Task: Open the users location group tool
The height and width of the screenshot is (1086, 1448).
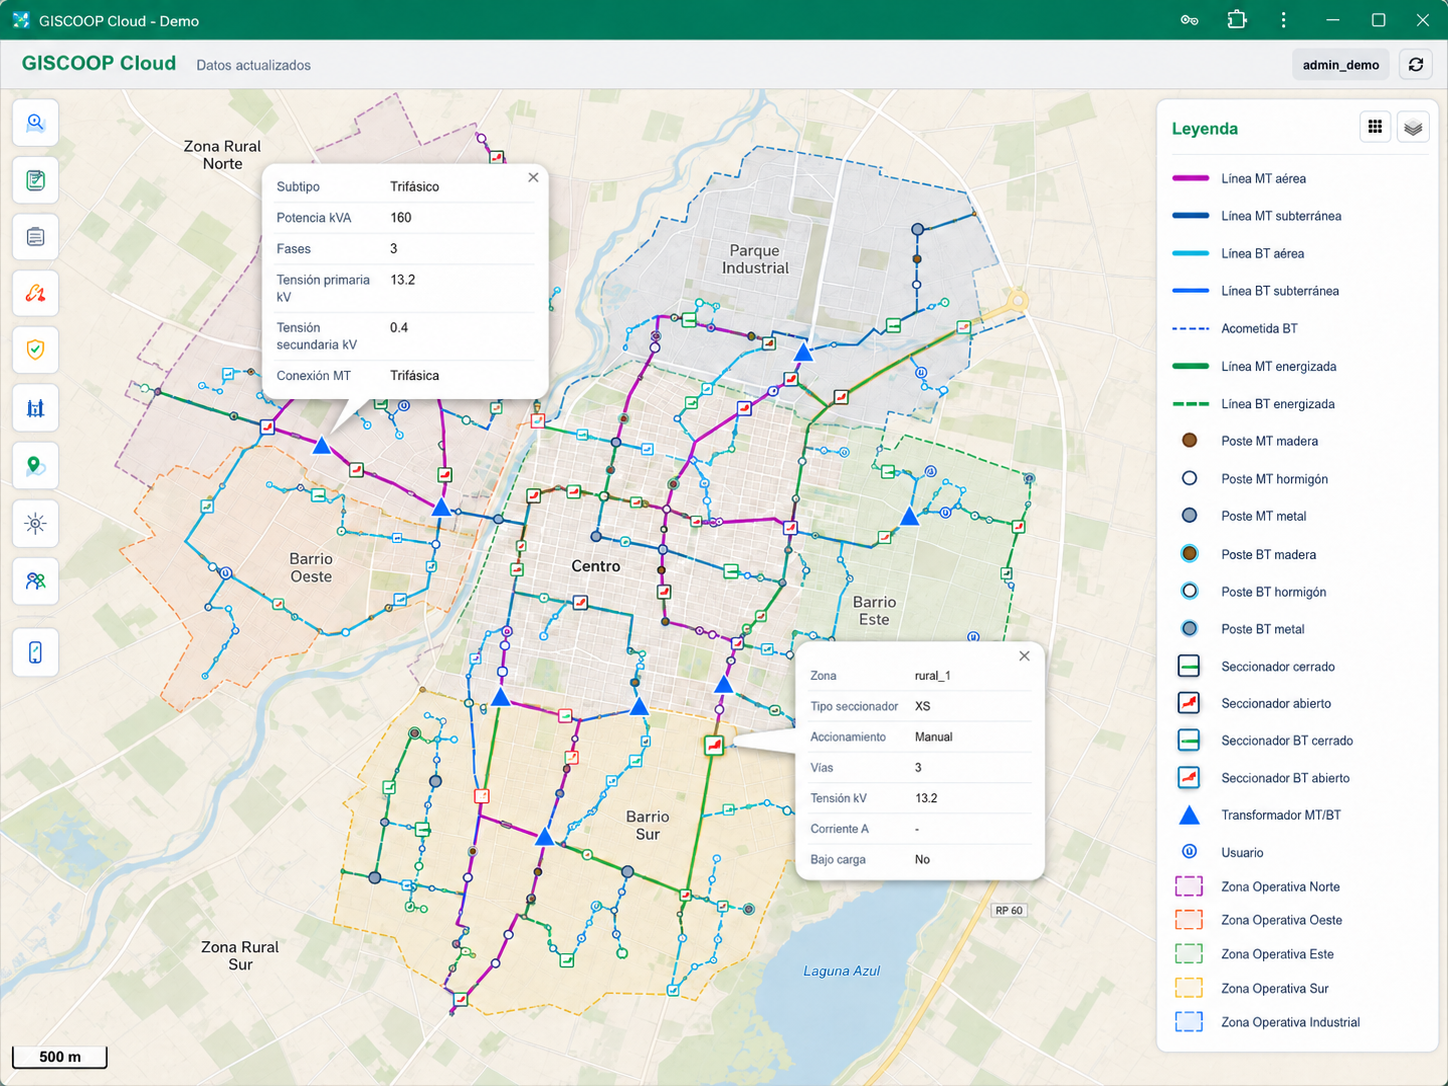Action: point(35,581)
